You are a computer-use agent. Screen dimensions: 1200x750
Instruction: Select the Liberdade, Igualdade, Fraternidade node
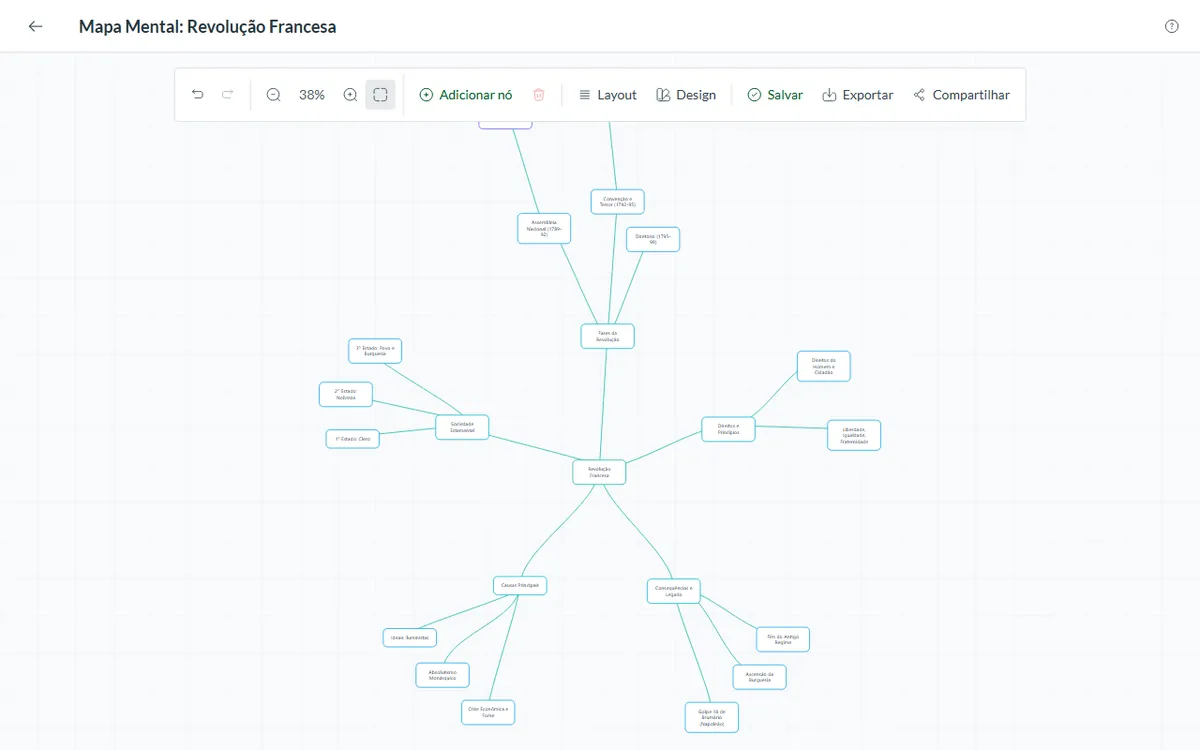click(854, 435)
